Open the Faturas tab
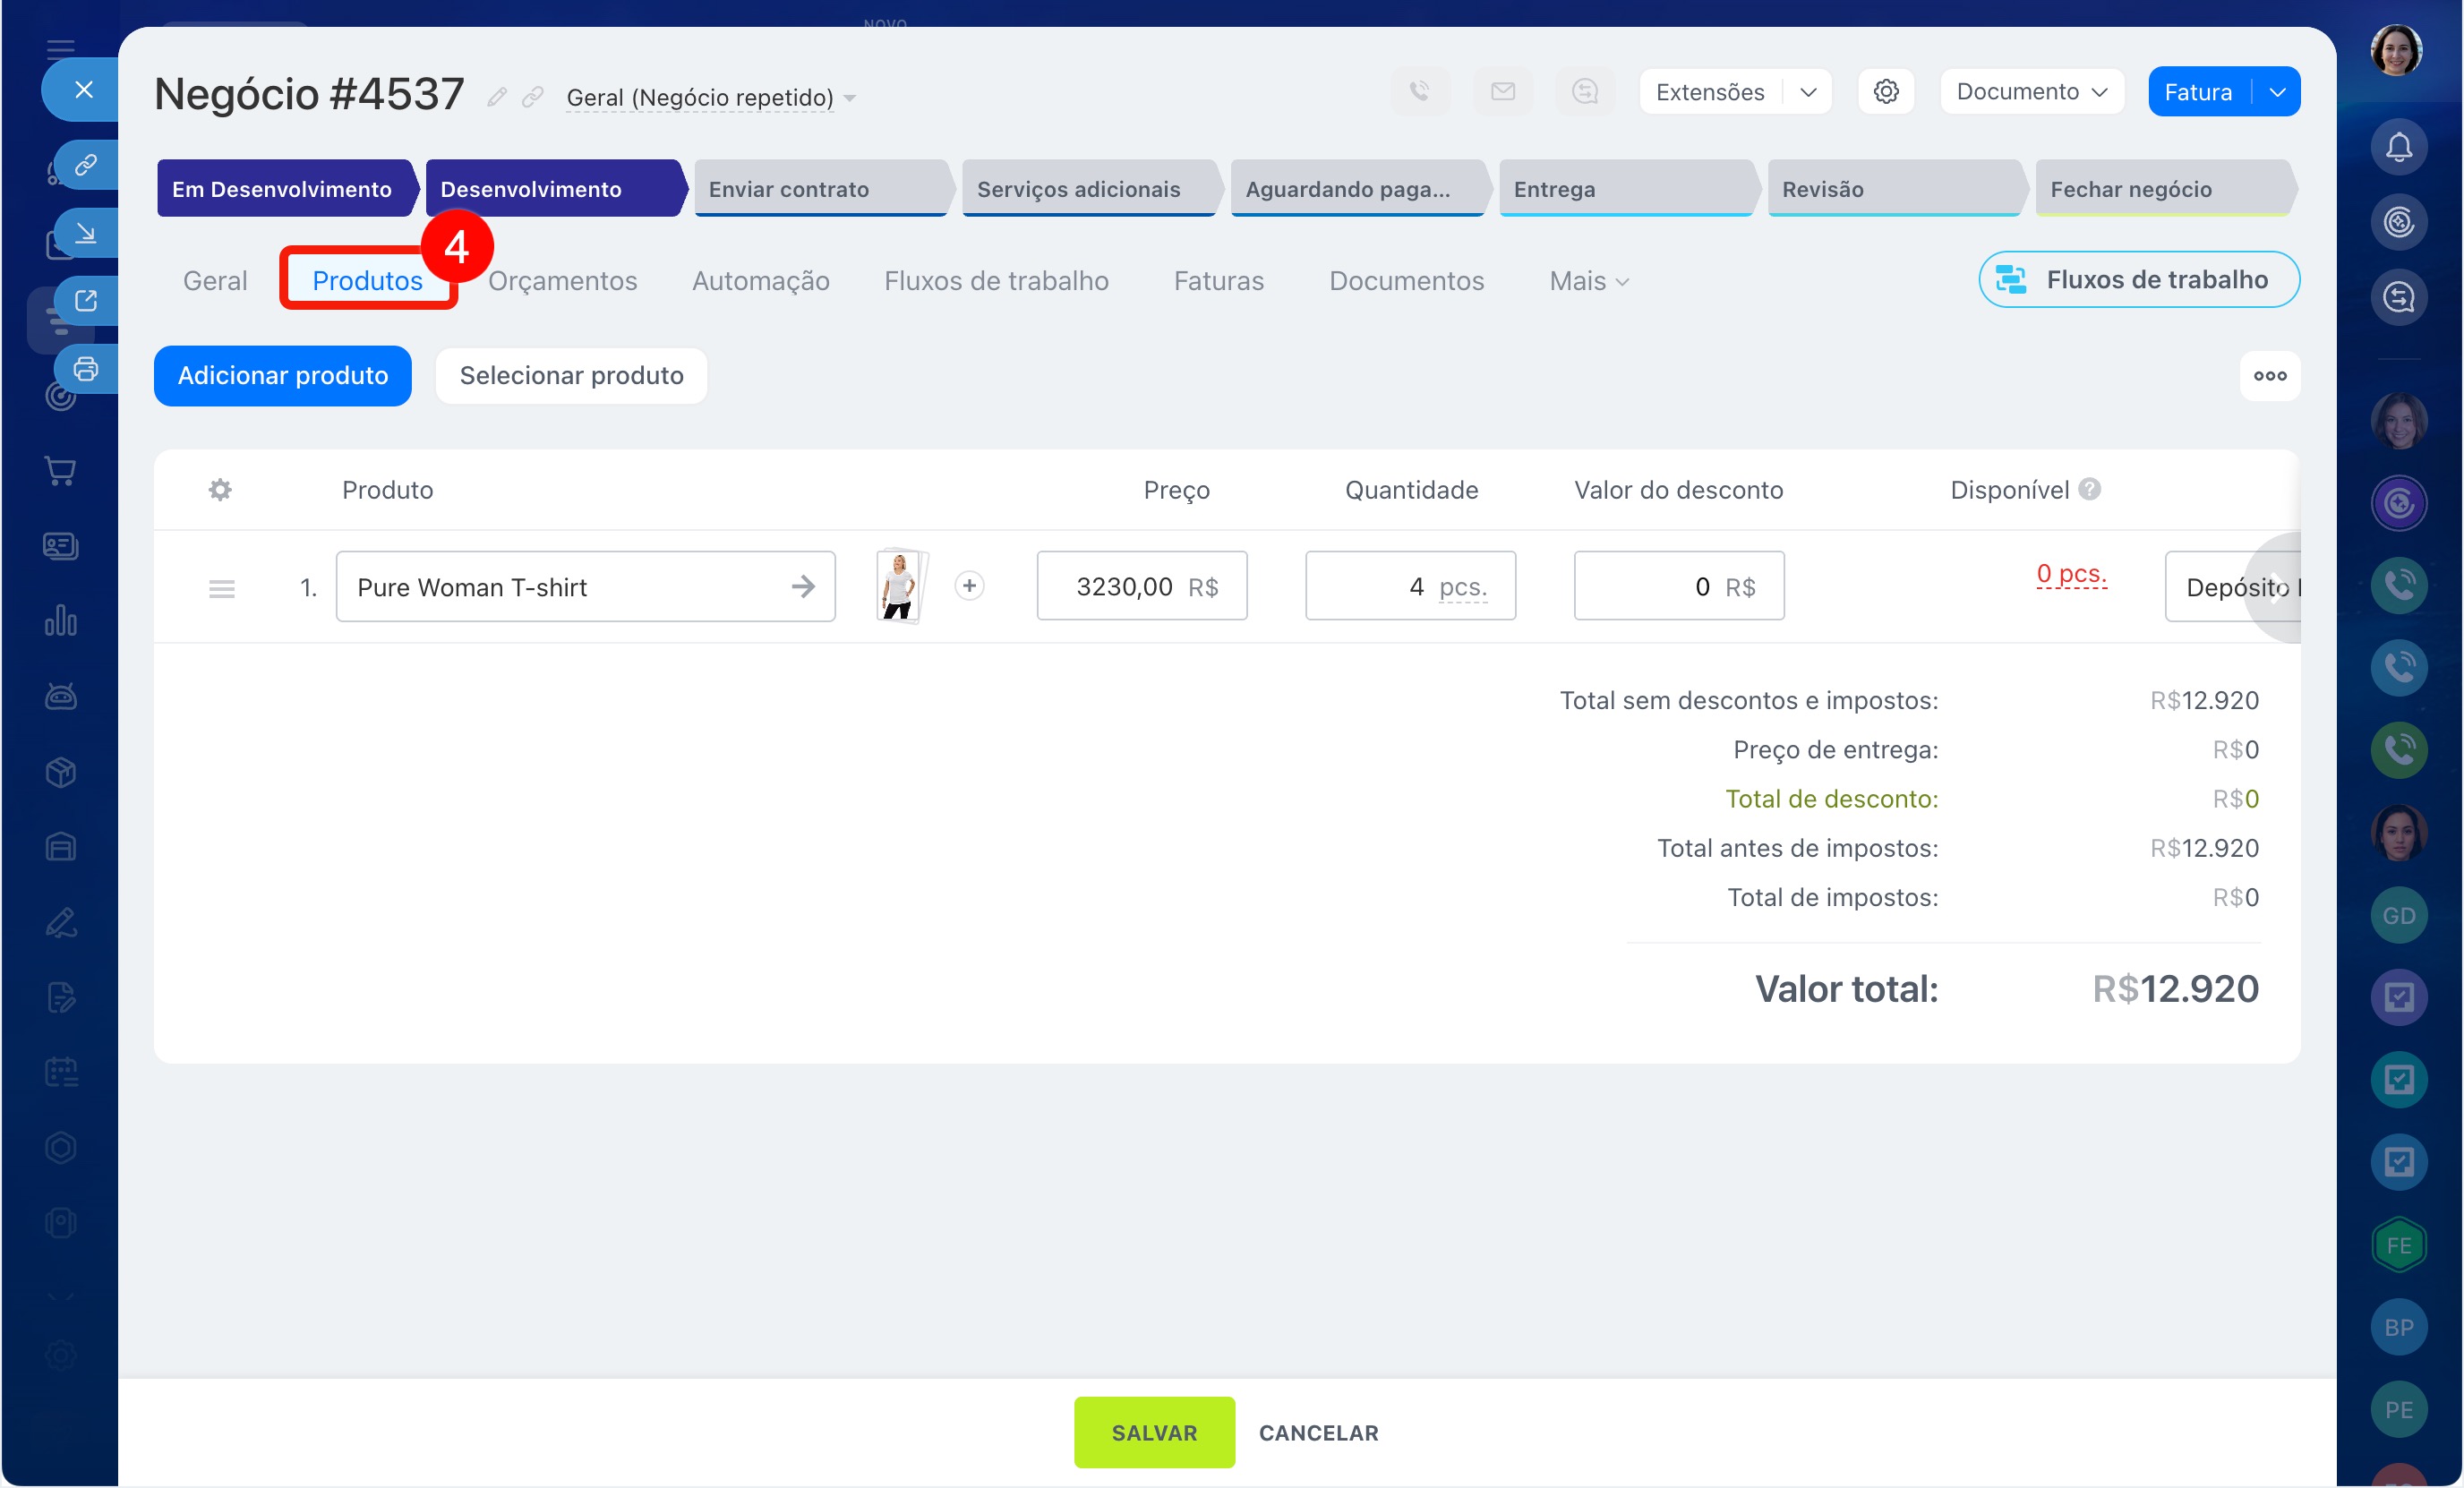The height and width of the screenshot is (1488, 2464). tap(1218, 281)
